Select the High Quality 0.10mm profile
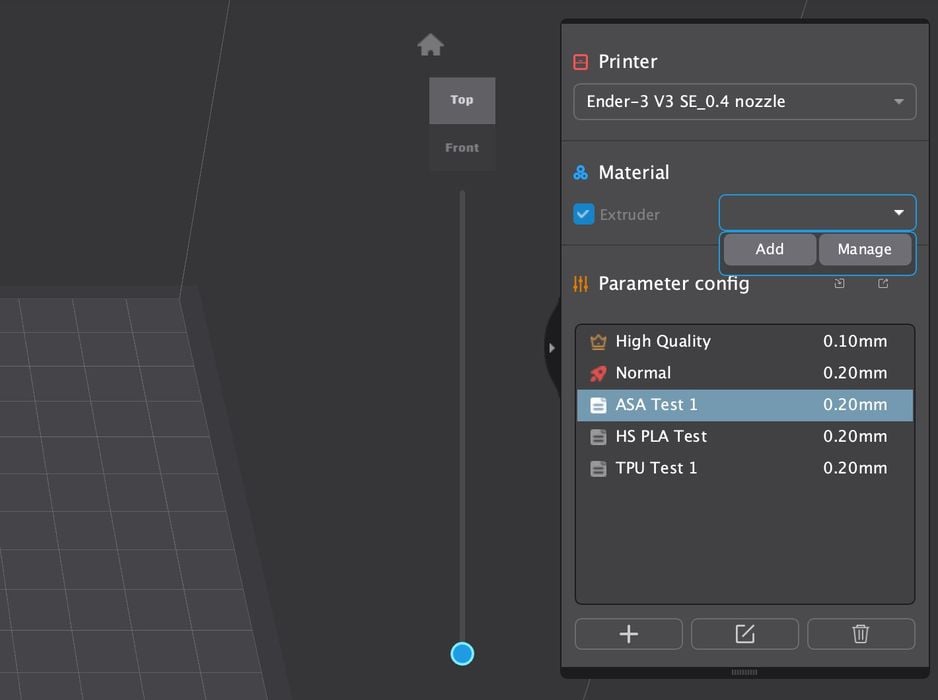 click(x=744, y=341)
